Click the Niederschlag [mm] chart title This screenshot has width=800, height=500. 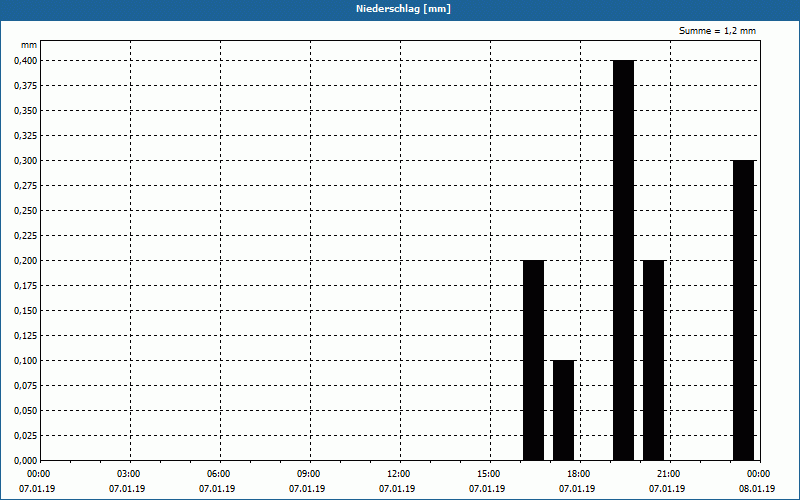click(400, 9)
